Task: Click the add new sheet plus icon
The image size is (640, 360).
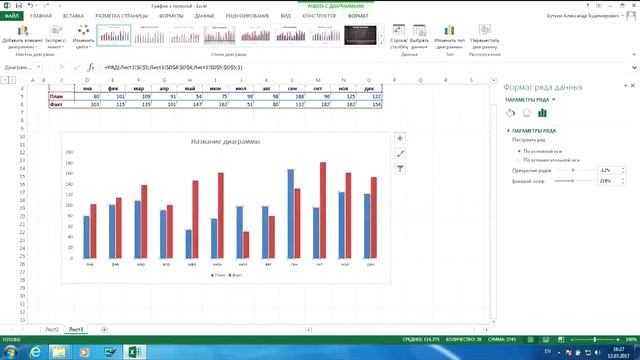Action: (104, 329)
